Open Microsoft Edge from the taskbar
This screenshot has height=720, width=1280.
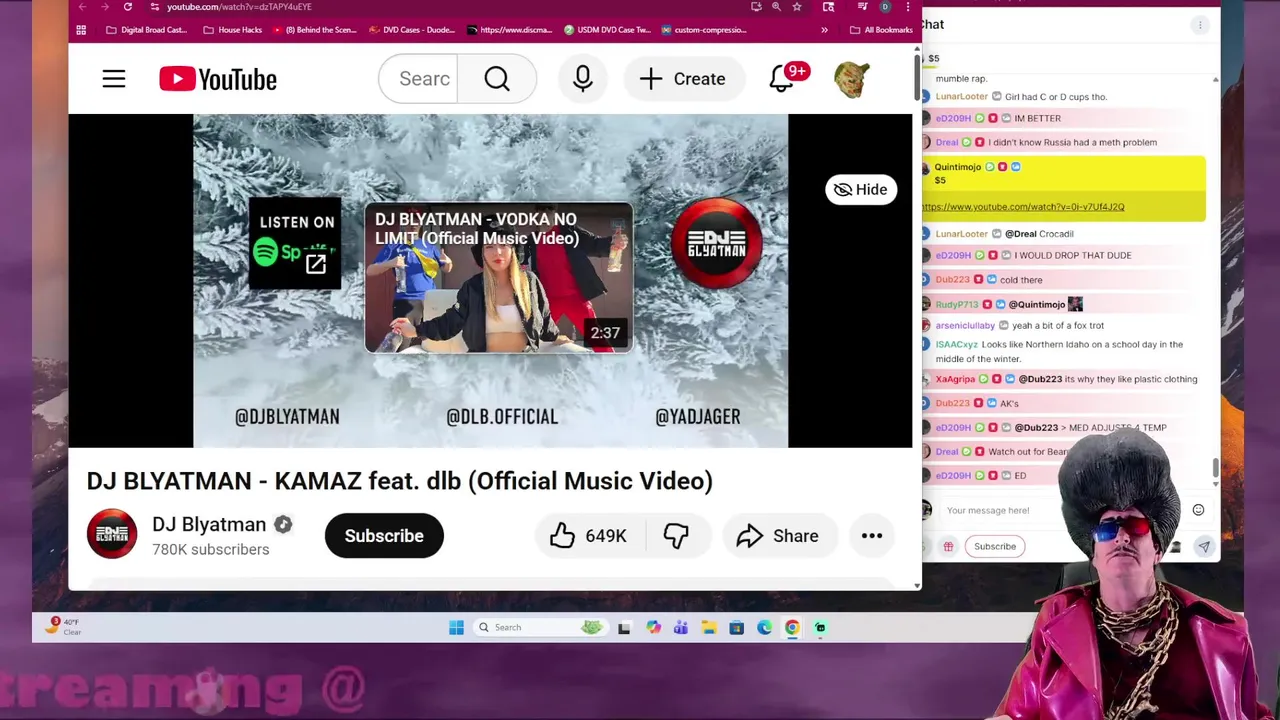point(764,627)
